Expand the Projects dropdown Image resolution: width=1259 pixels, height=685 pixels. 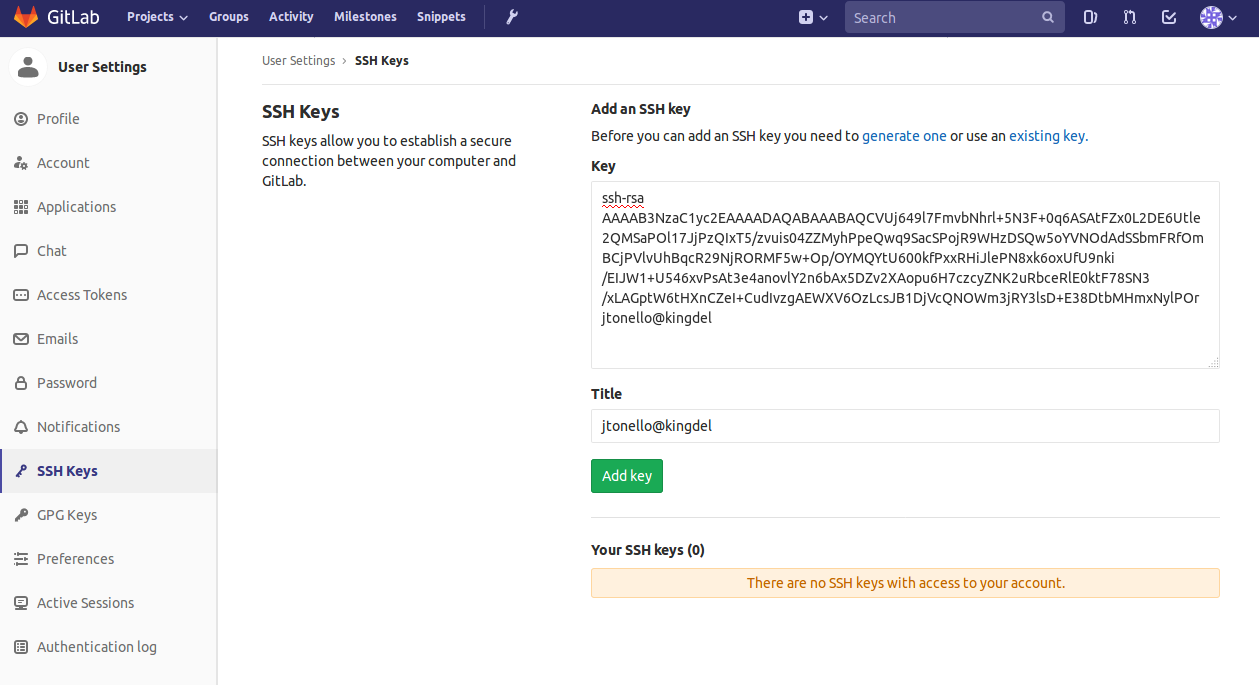156,17
